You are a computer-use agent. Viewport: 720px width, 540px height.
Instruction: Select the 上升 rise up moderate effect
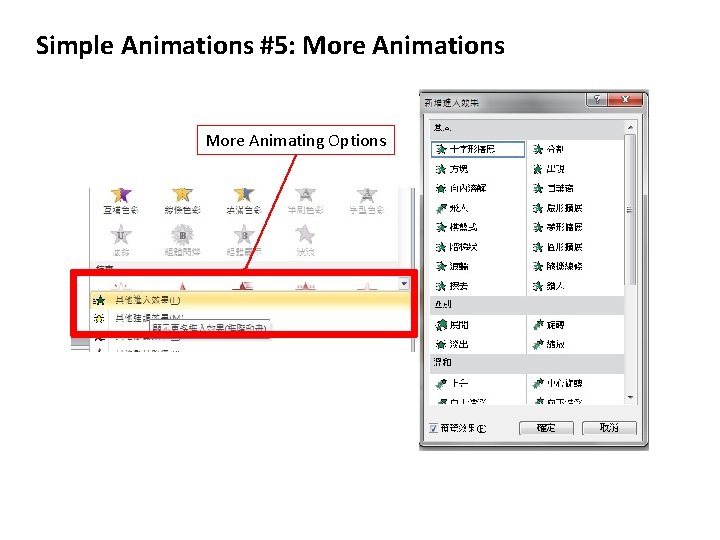pos(452,383)
